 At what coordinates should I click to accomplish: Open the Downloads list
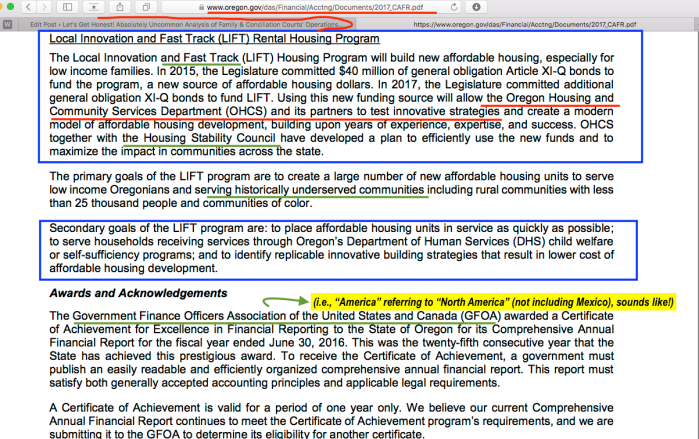coord(476,6)
